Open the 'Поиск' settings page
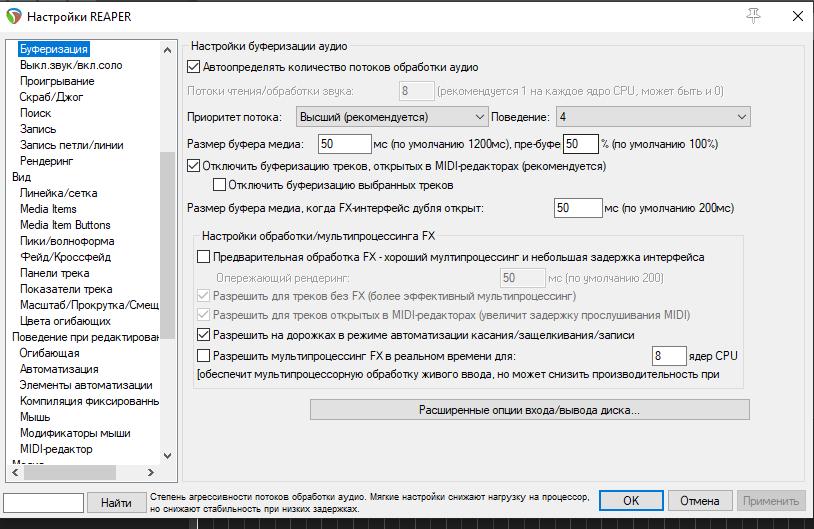The height and width of the screenshot is (529, 814). tap(35, 113)
